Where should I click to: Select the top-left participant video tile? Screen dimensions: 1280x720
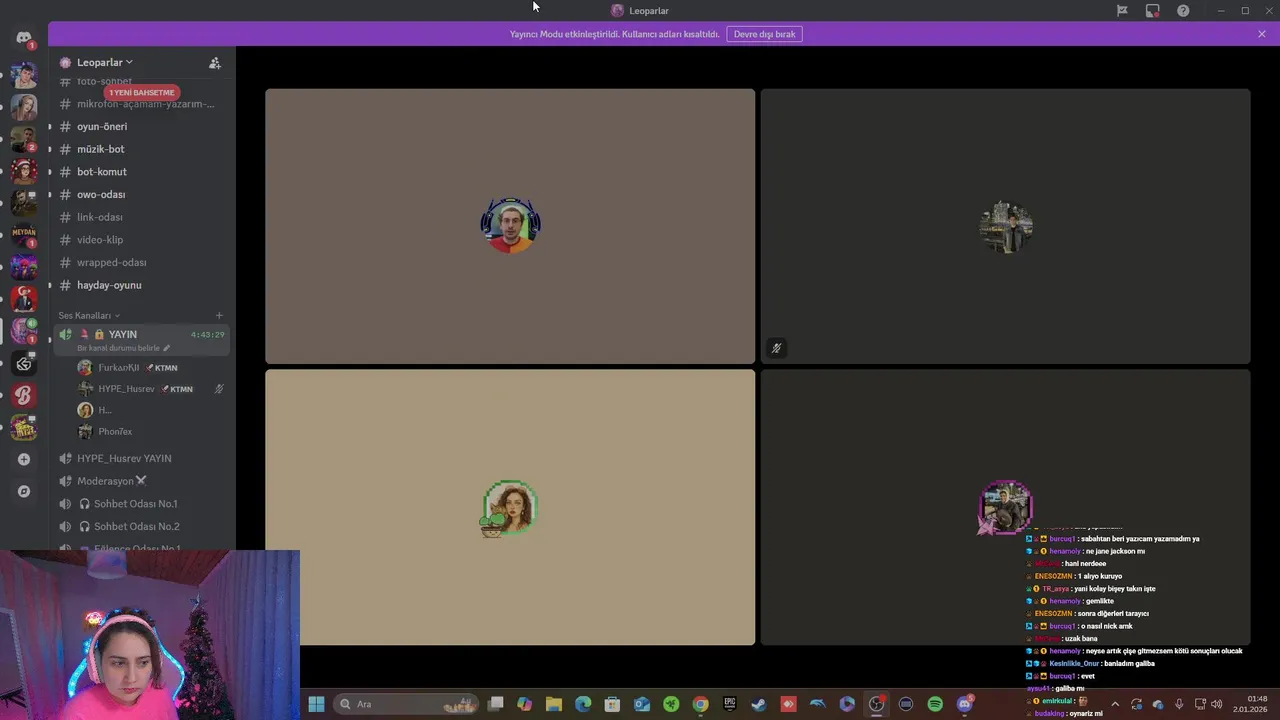click(x=510, y=226)
